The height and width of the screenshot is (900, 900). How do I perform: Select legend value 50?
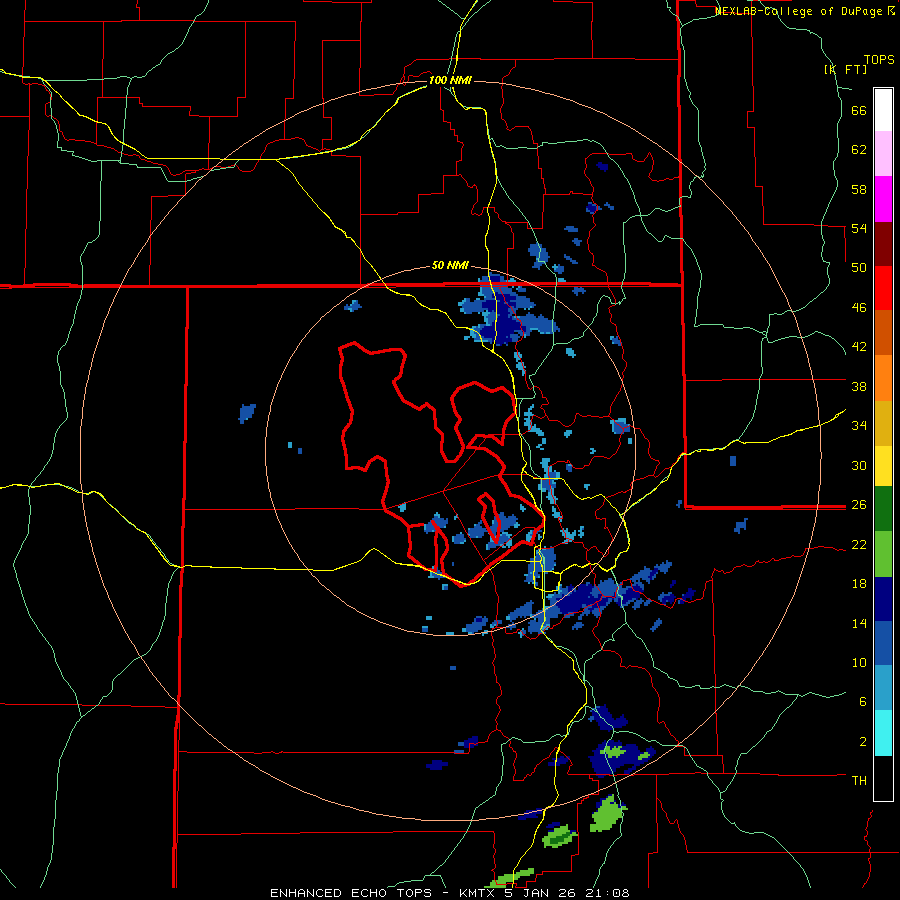pyautogui.click(x=859, y=267)
